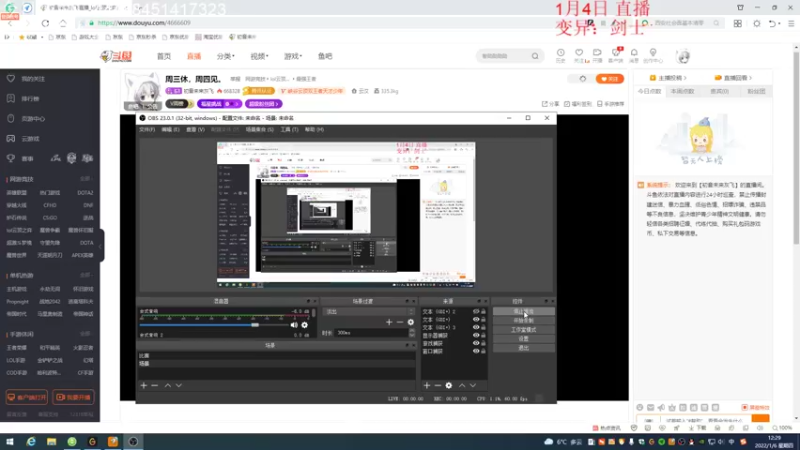The width and height of the screenshot is (800, 450).
Task: Expand the 视频 dropdown in Douyu nav
Action: click(259, 56)
